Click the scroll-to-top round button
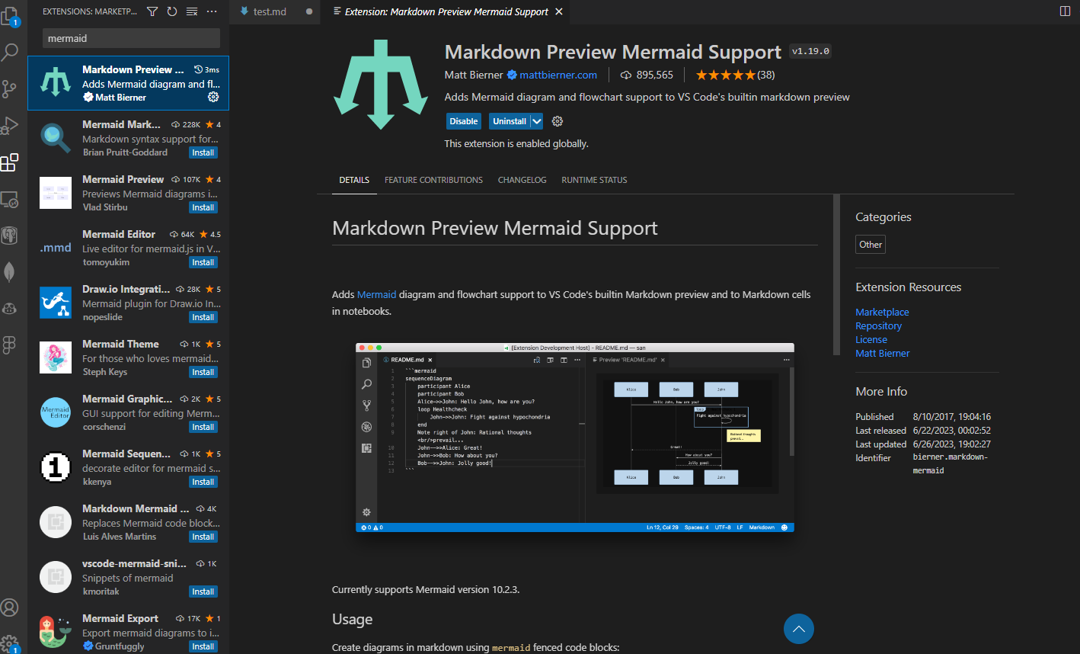The width and height of the screenshot is (1080, 654). [x=798, y=629]
